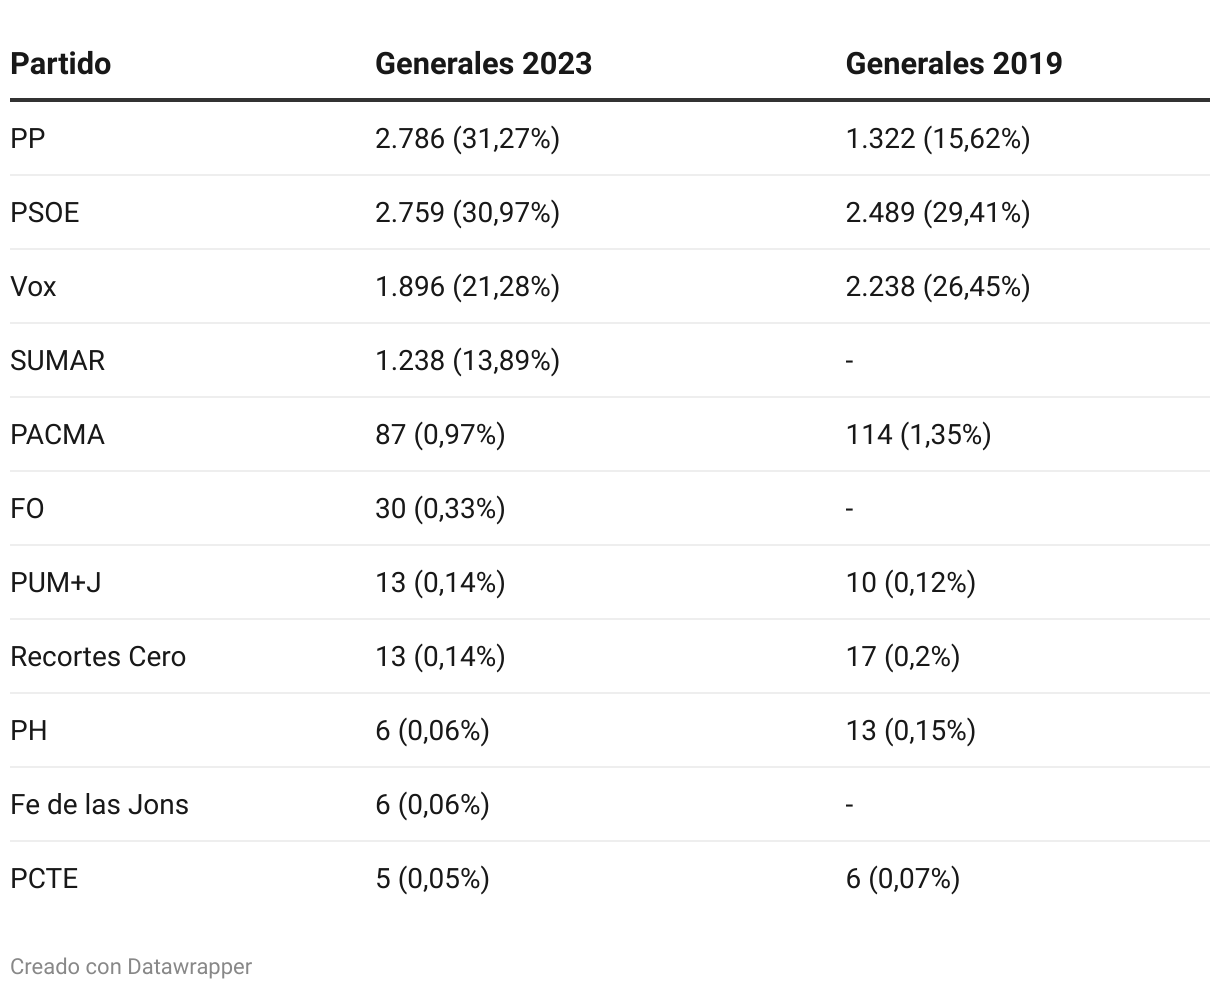
Task: Click the Recortes Cero row label
Action: 98,657
